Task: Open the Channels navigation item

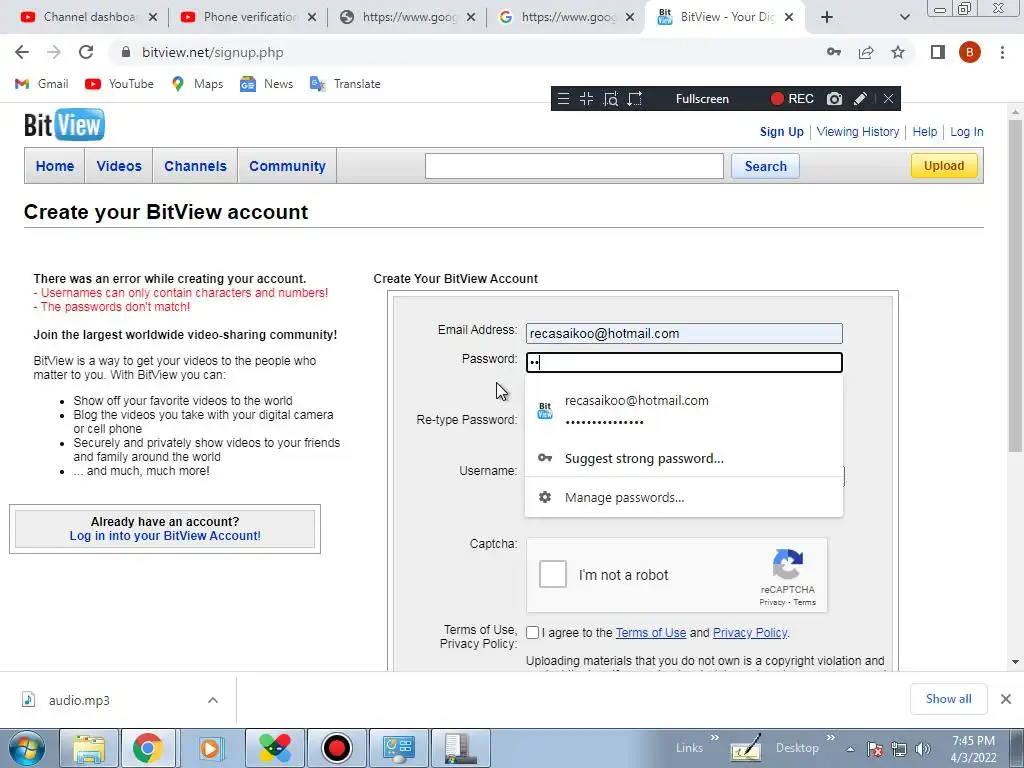Action: [195, 166]
